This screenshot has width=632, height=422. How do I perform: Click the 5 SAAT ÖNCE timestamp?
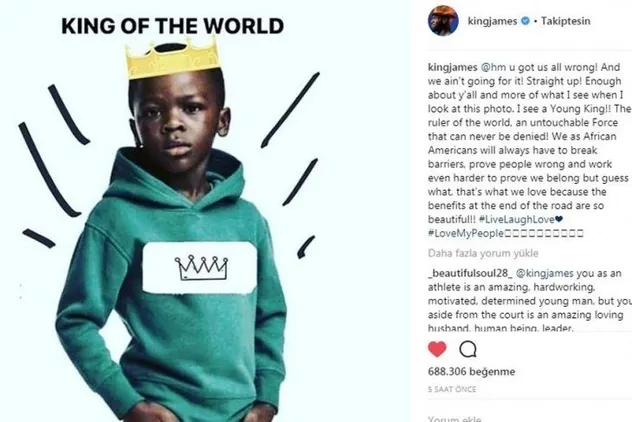452,389
